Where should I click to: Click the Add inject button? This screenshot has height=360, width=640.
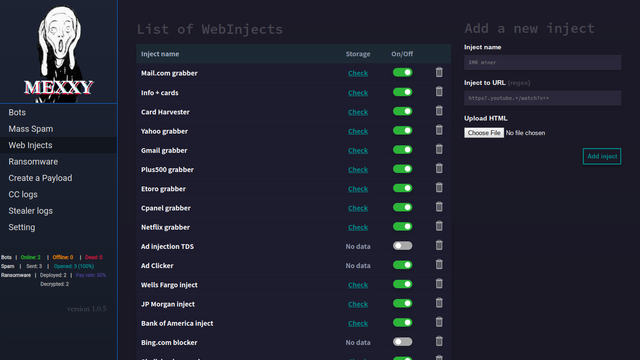[x=602, y=156]
